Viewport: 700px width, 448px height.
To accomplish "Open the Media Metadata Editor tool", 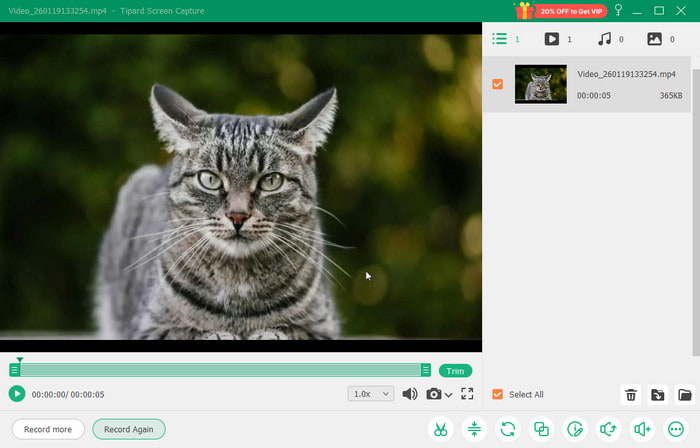I will (x=575, y=429).
